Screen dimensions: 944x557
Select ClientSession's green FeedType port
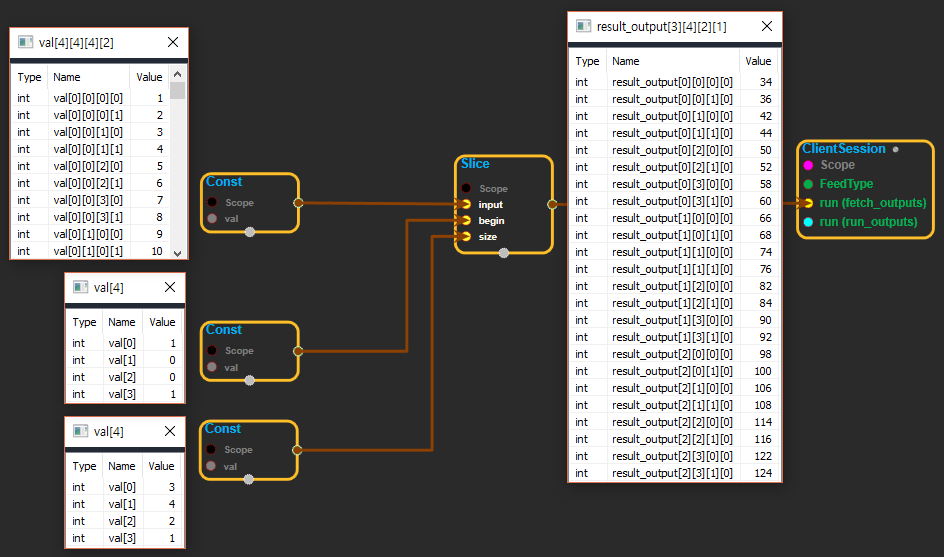pos(807,184)
